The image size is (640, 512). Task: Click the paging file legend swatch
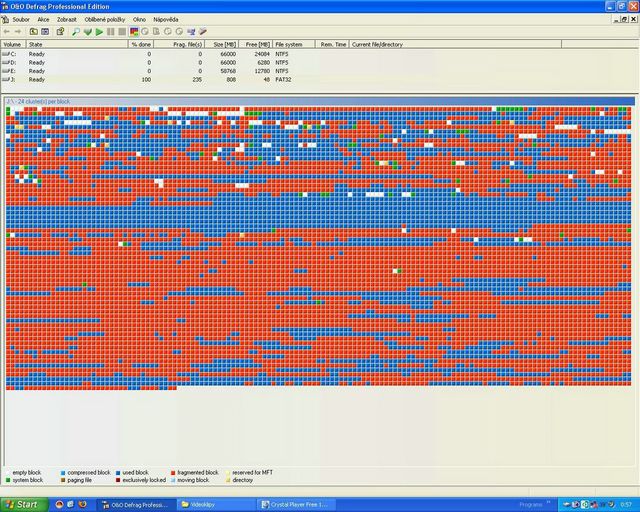pos(63,481)
